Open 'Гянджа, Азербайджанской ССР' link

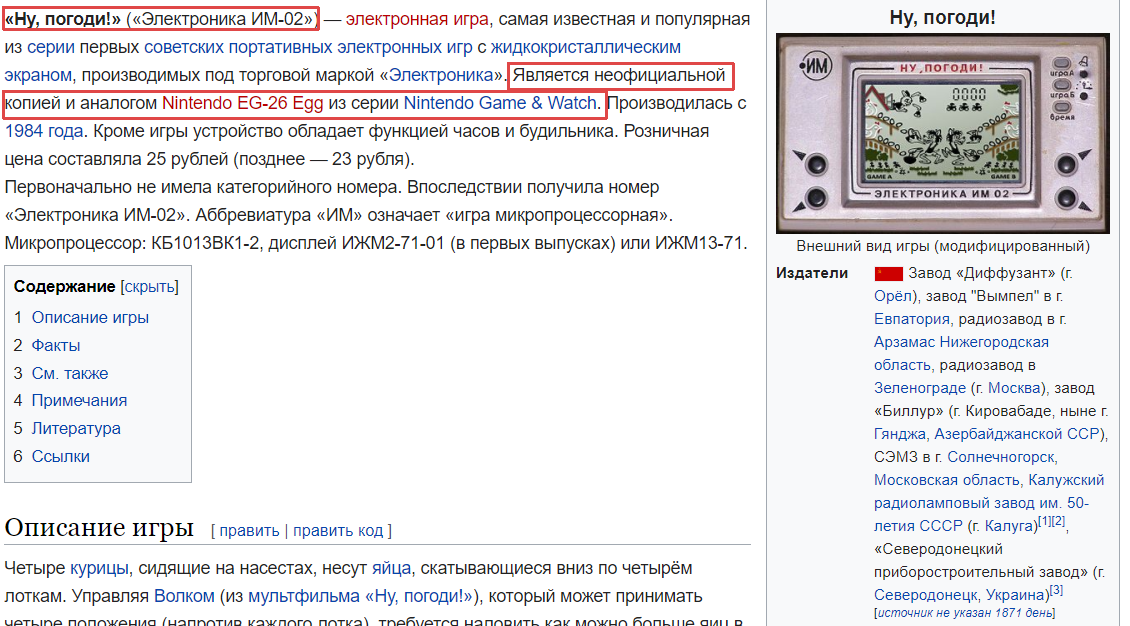pyautogui.click(x=987, y=434)
